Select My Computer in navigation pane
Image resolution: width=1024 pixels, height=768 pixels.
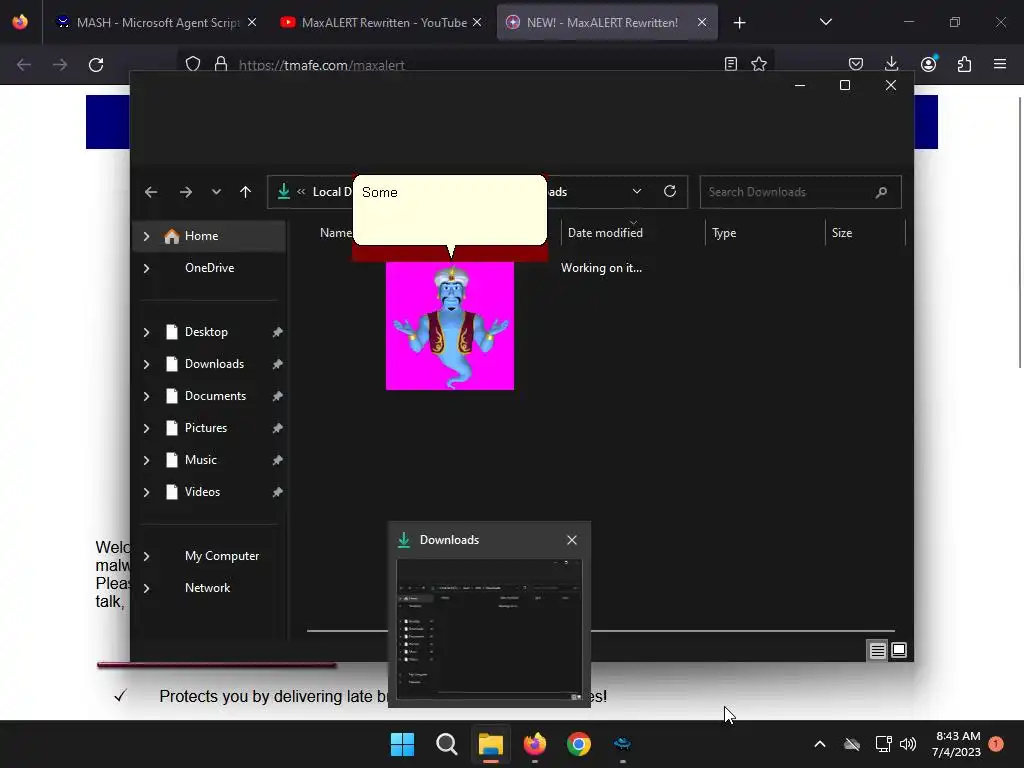[x=222, y=556]
